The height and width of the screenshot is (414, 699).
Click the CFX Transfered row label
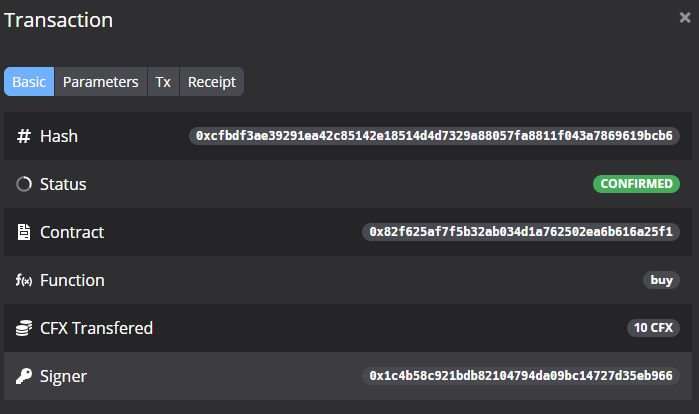point(96,328)
